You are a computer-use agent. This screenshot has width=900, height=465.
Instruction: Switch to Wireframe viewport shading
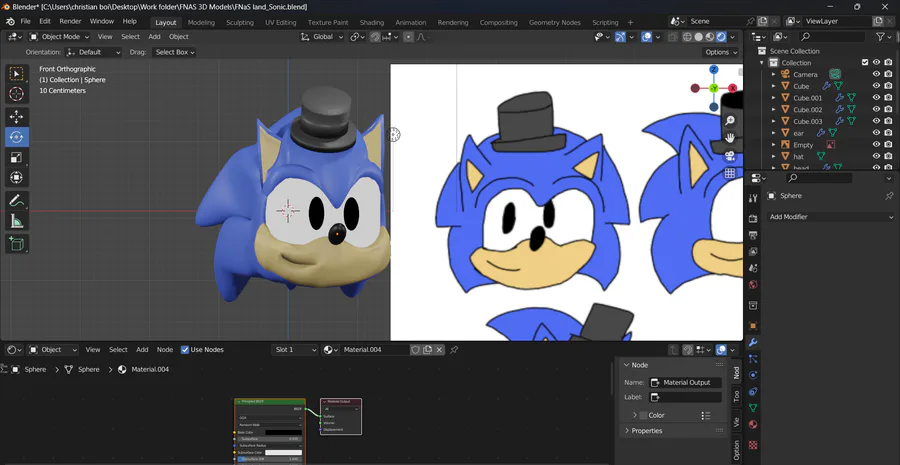tap(687, 37)
